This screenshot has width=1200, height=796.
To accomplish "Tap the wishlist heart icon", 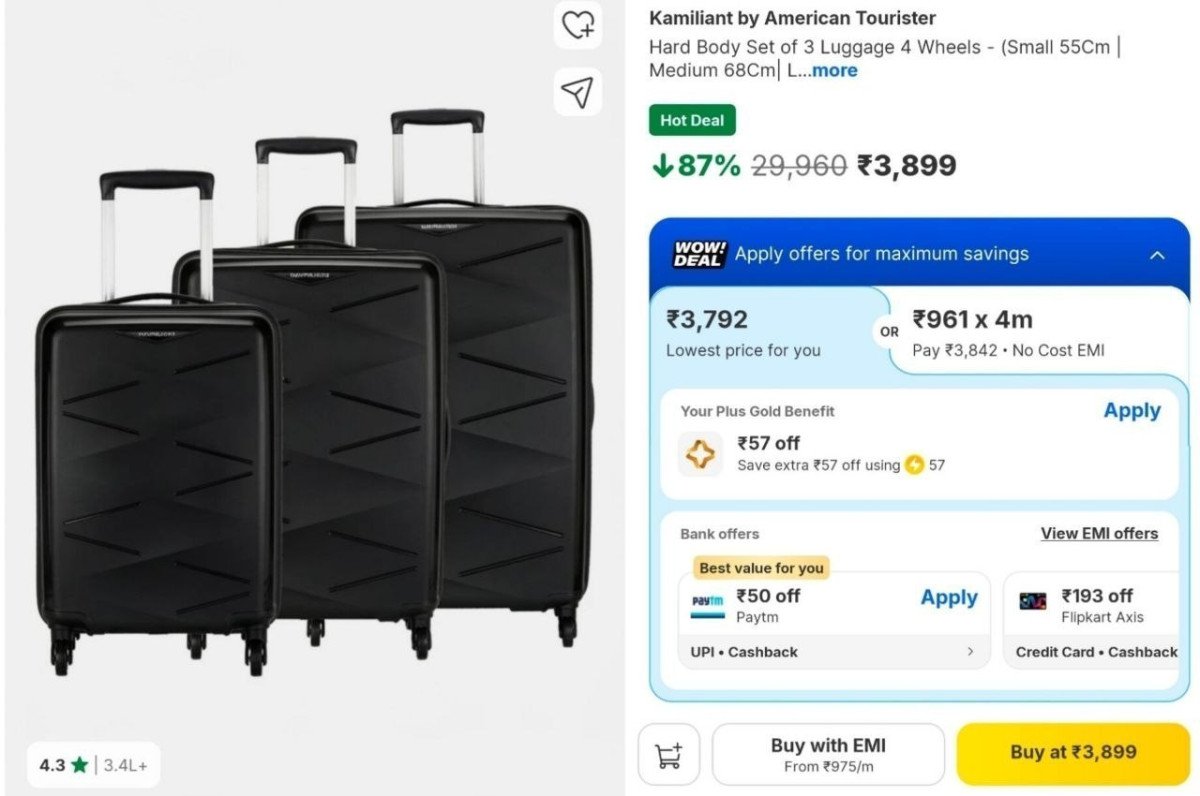I will tap(578, 25).
